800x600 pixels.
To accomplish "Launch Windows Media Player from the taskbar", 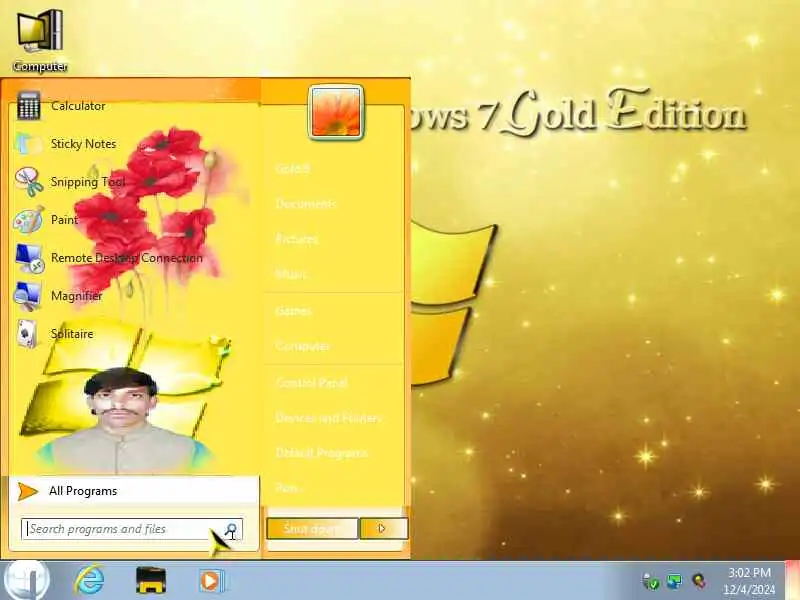I will pos(211,581).
